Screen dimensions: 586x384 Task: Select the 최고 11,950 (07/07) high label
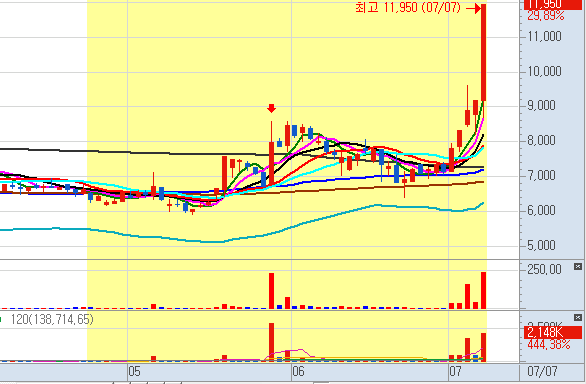point(408,7)
